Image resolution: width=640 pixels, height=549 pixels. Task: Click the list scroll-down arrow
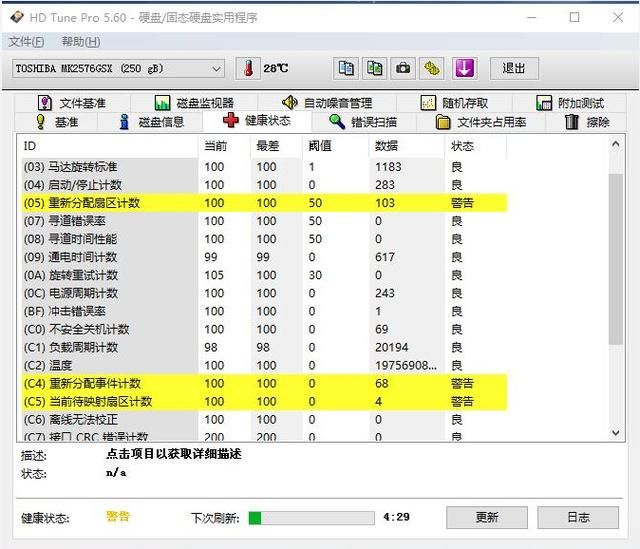tap(616, 433)
